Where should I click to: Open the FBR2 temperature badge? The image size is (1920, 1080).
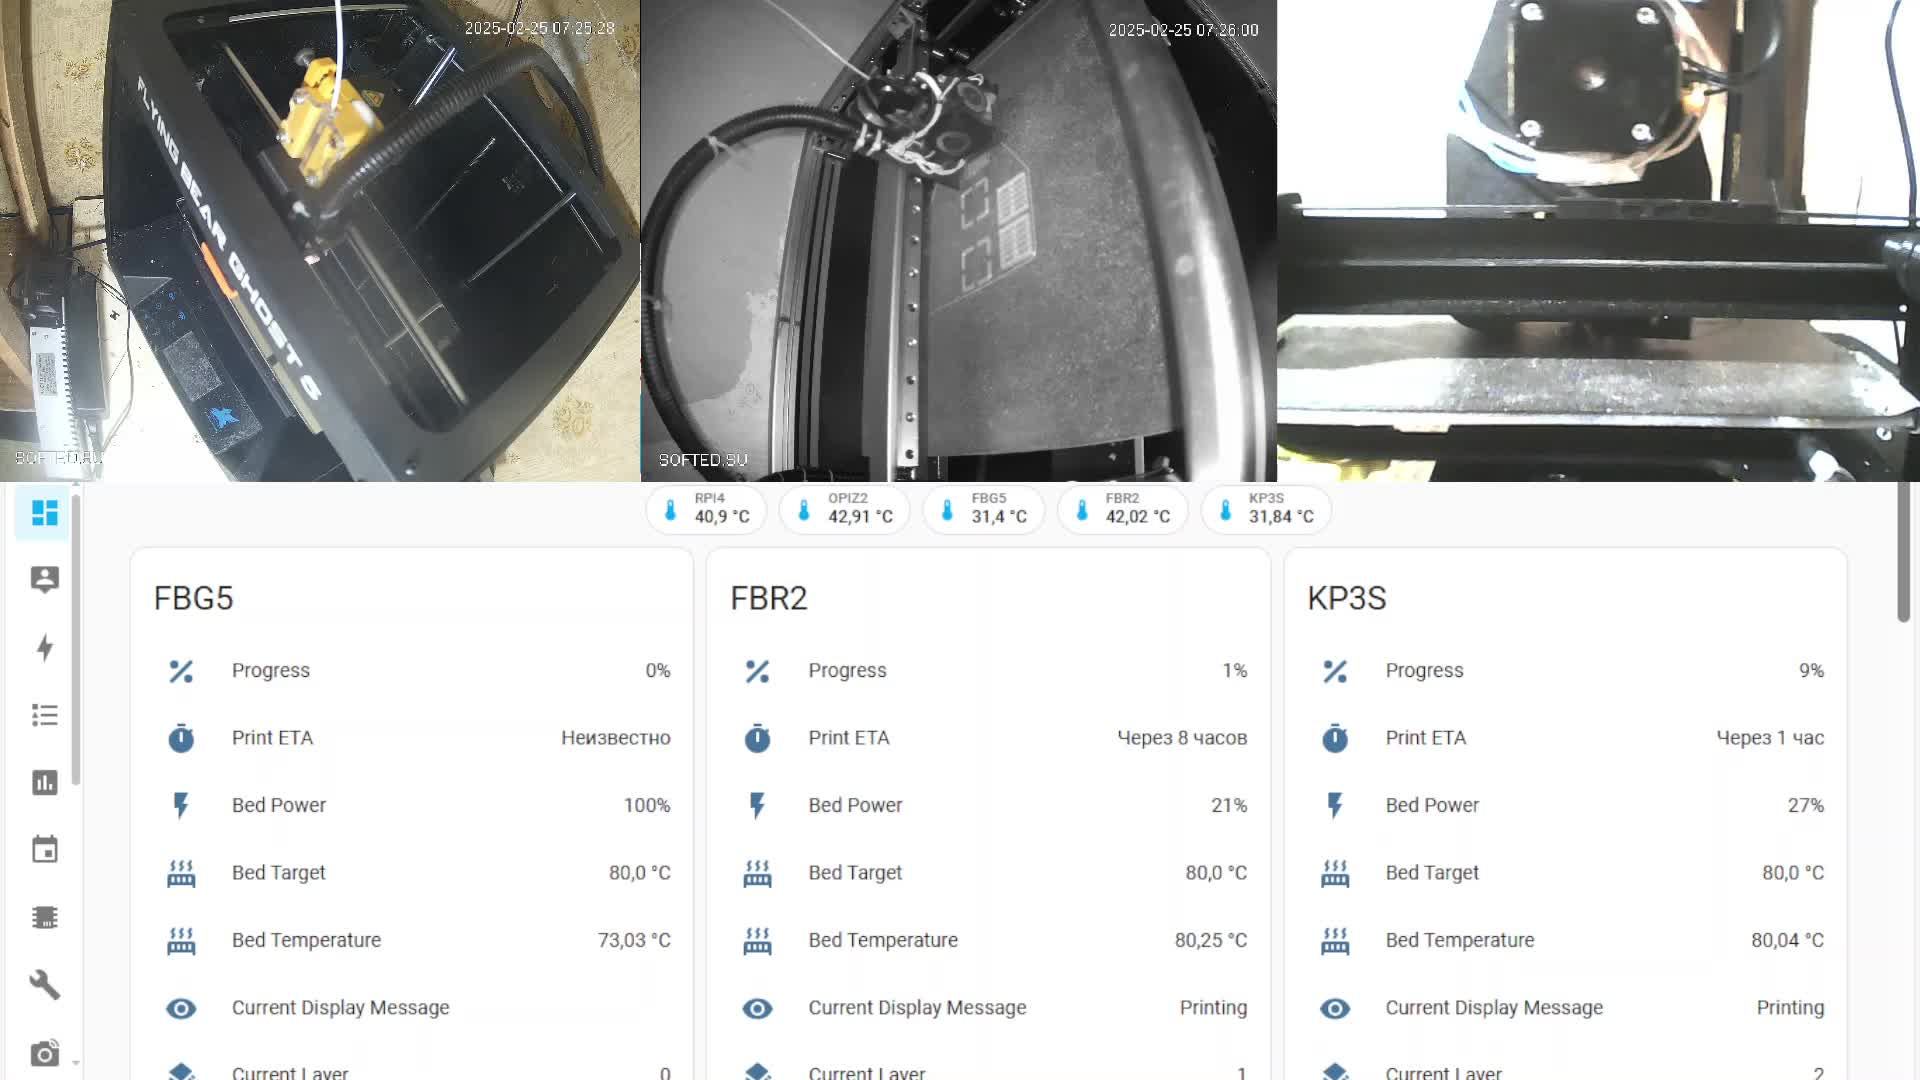pos(1123,510)
